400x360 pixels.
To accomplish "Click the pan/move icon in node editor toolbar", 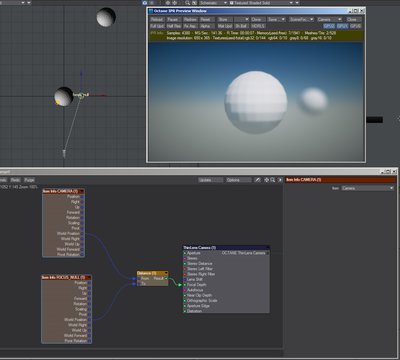I will coord(267,180).
